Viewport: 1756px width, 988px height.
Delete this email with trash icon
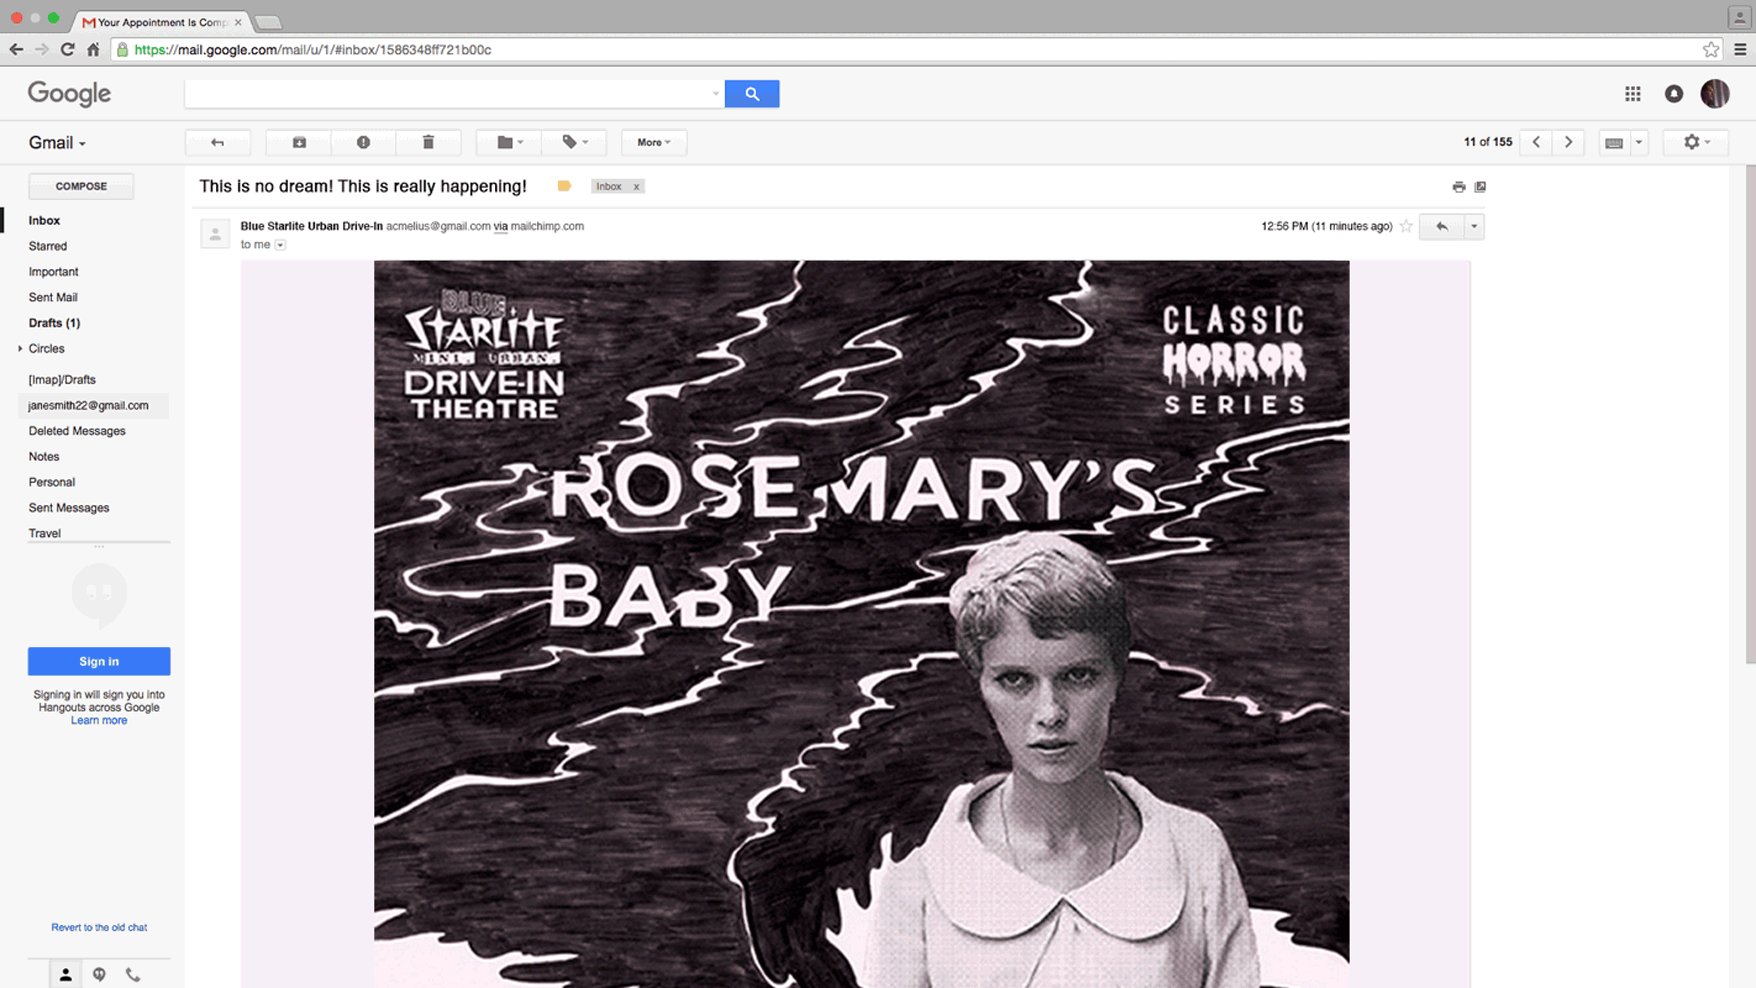click(x=428, y=142)
